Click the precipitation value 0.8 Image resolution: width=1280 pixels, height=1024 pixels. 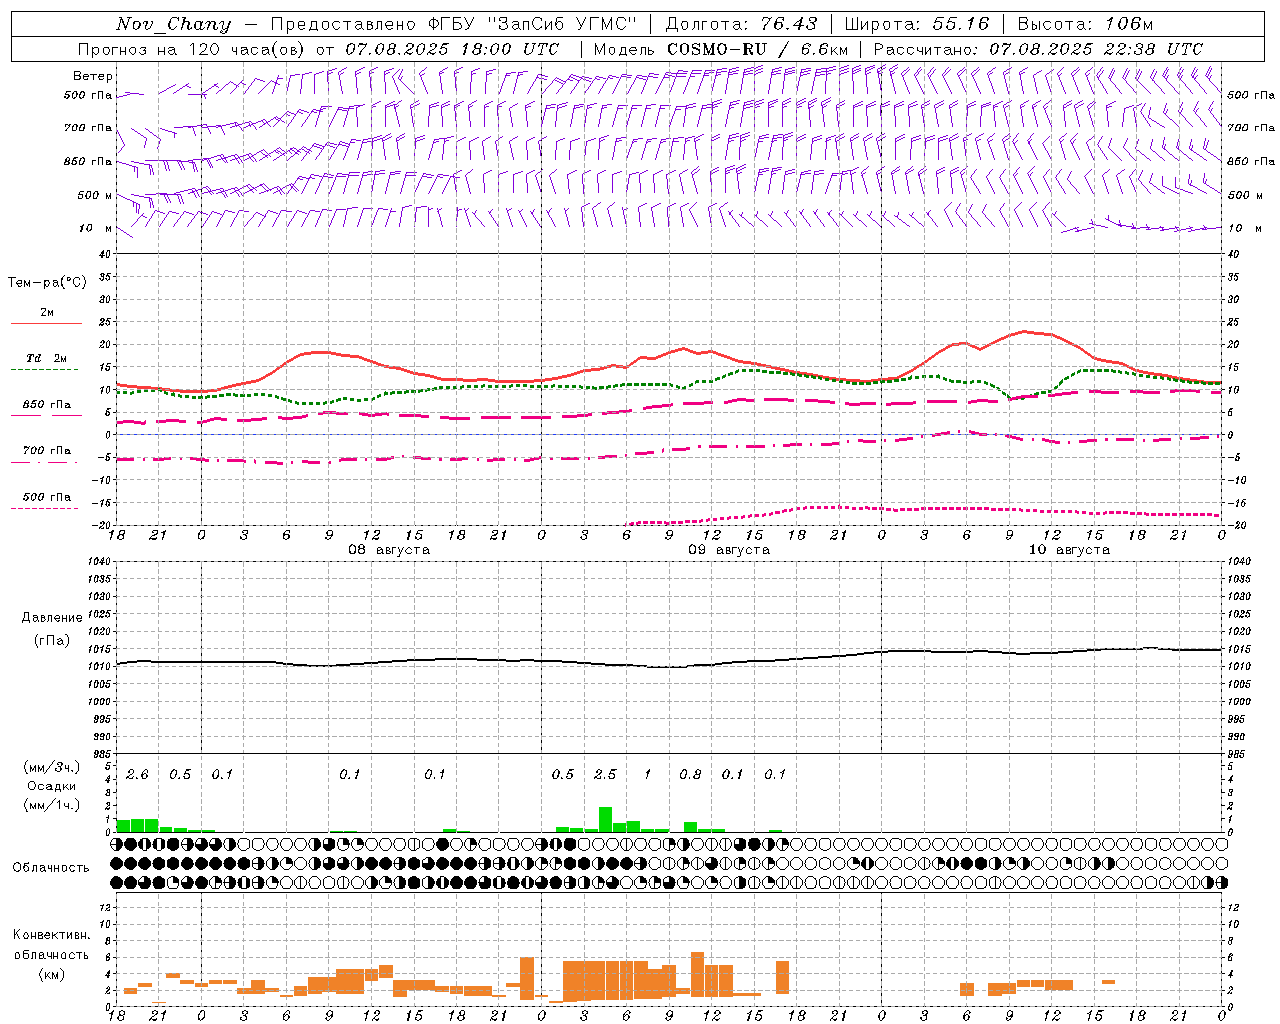coord(690,775)
